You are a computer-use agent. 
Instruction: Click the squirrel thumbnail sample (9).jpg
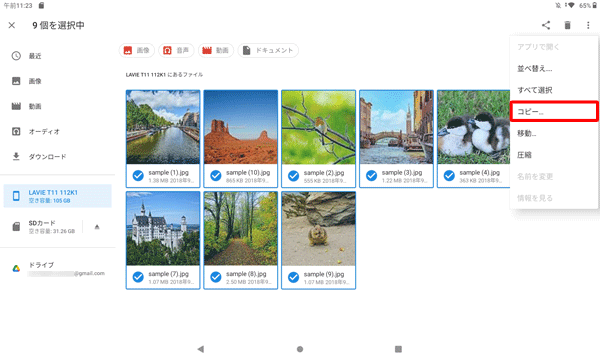point(318,229)
